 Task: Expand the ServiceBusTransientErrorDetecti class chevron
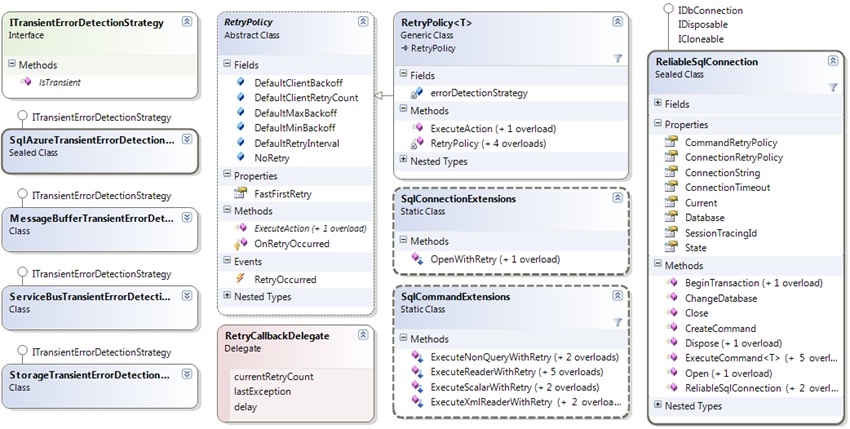coord(187,296)
